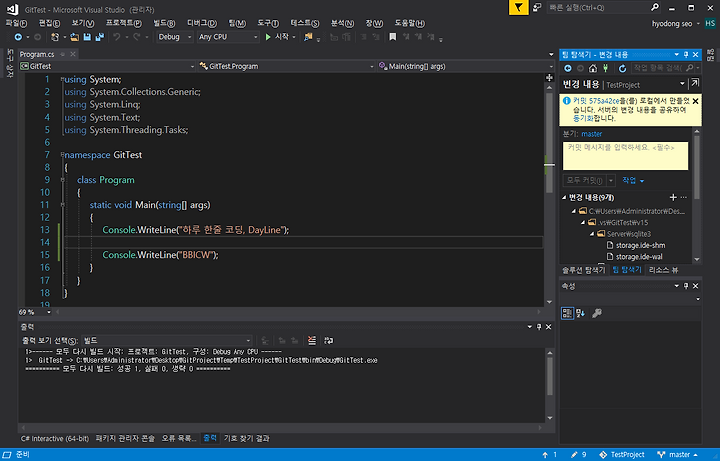Viewport: 720px width, 461px height.
Task: Open more options next to changes plus icon
Action: coord(684,197)
